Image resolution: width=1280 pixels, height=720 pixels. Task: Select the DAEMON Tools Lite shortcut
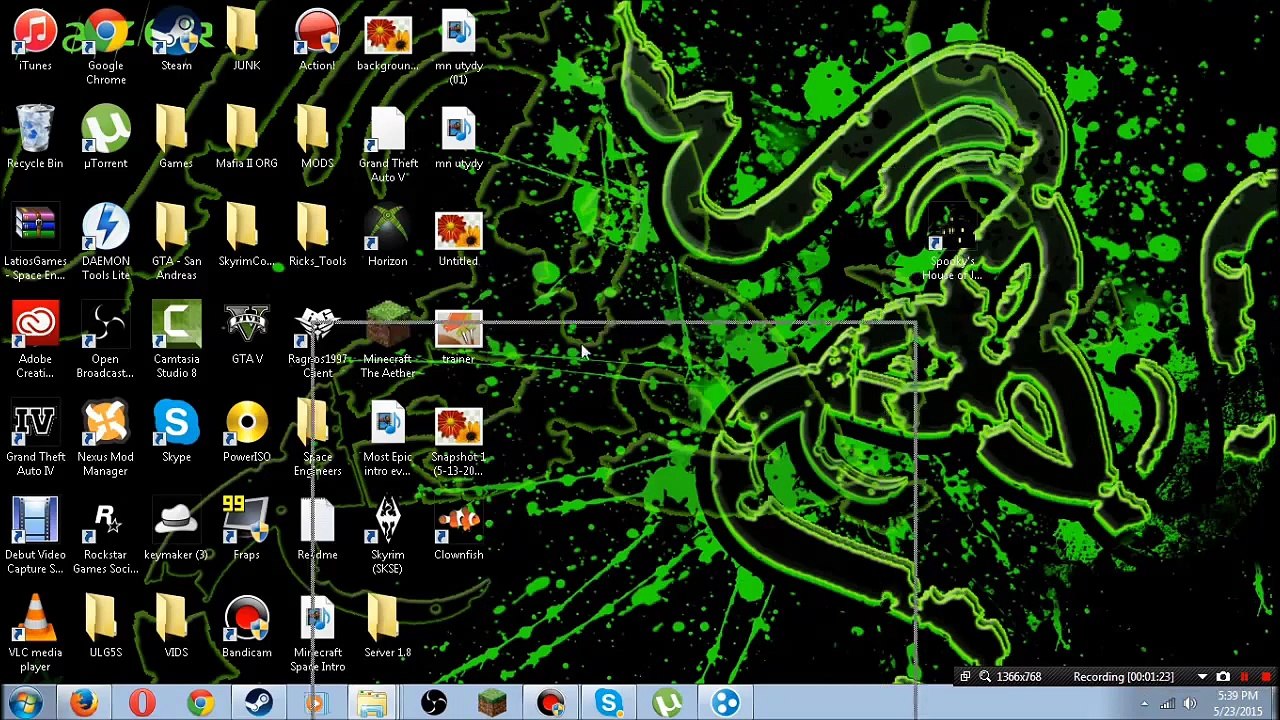(x=105, y=243)
